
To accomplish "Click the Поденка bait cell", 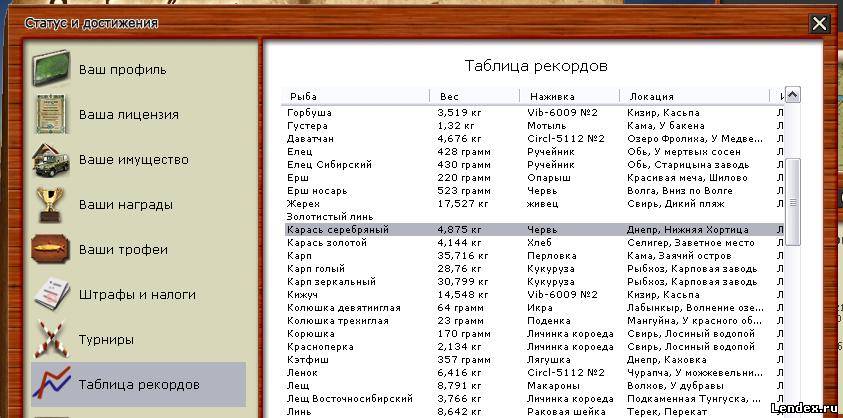I will tap(548, 321).
